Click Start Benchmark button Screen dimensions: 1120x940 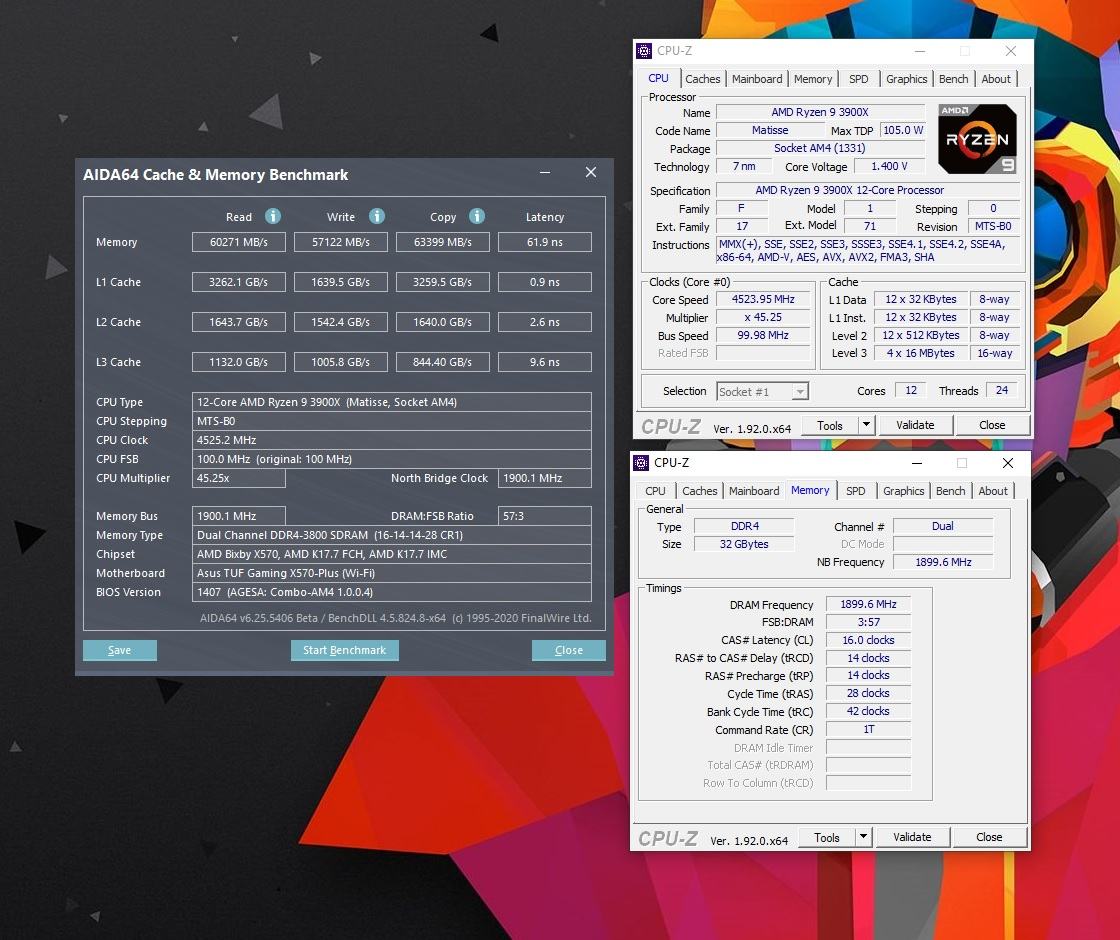click(344, 650)
